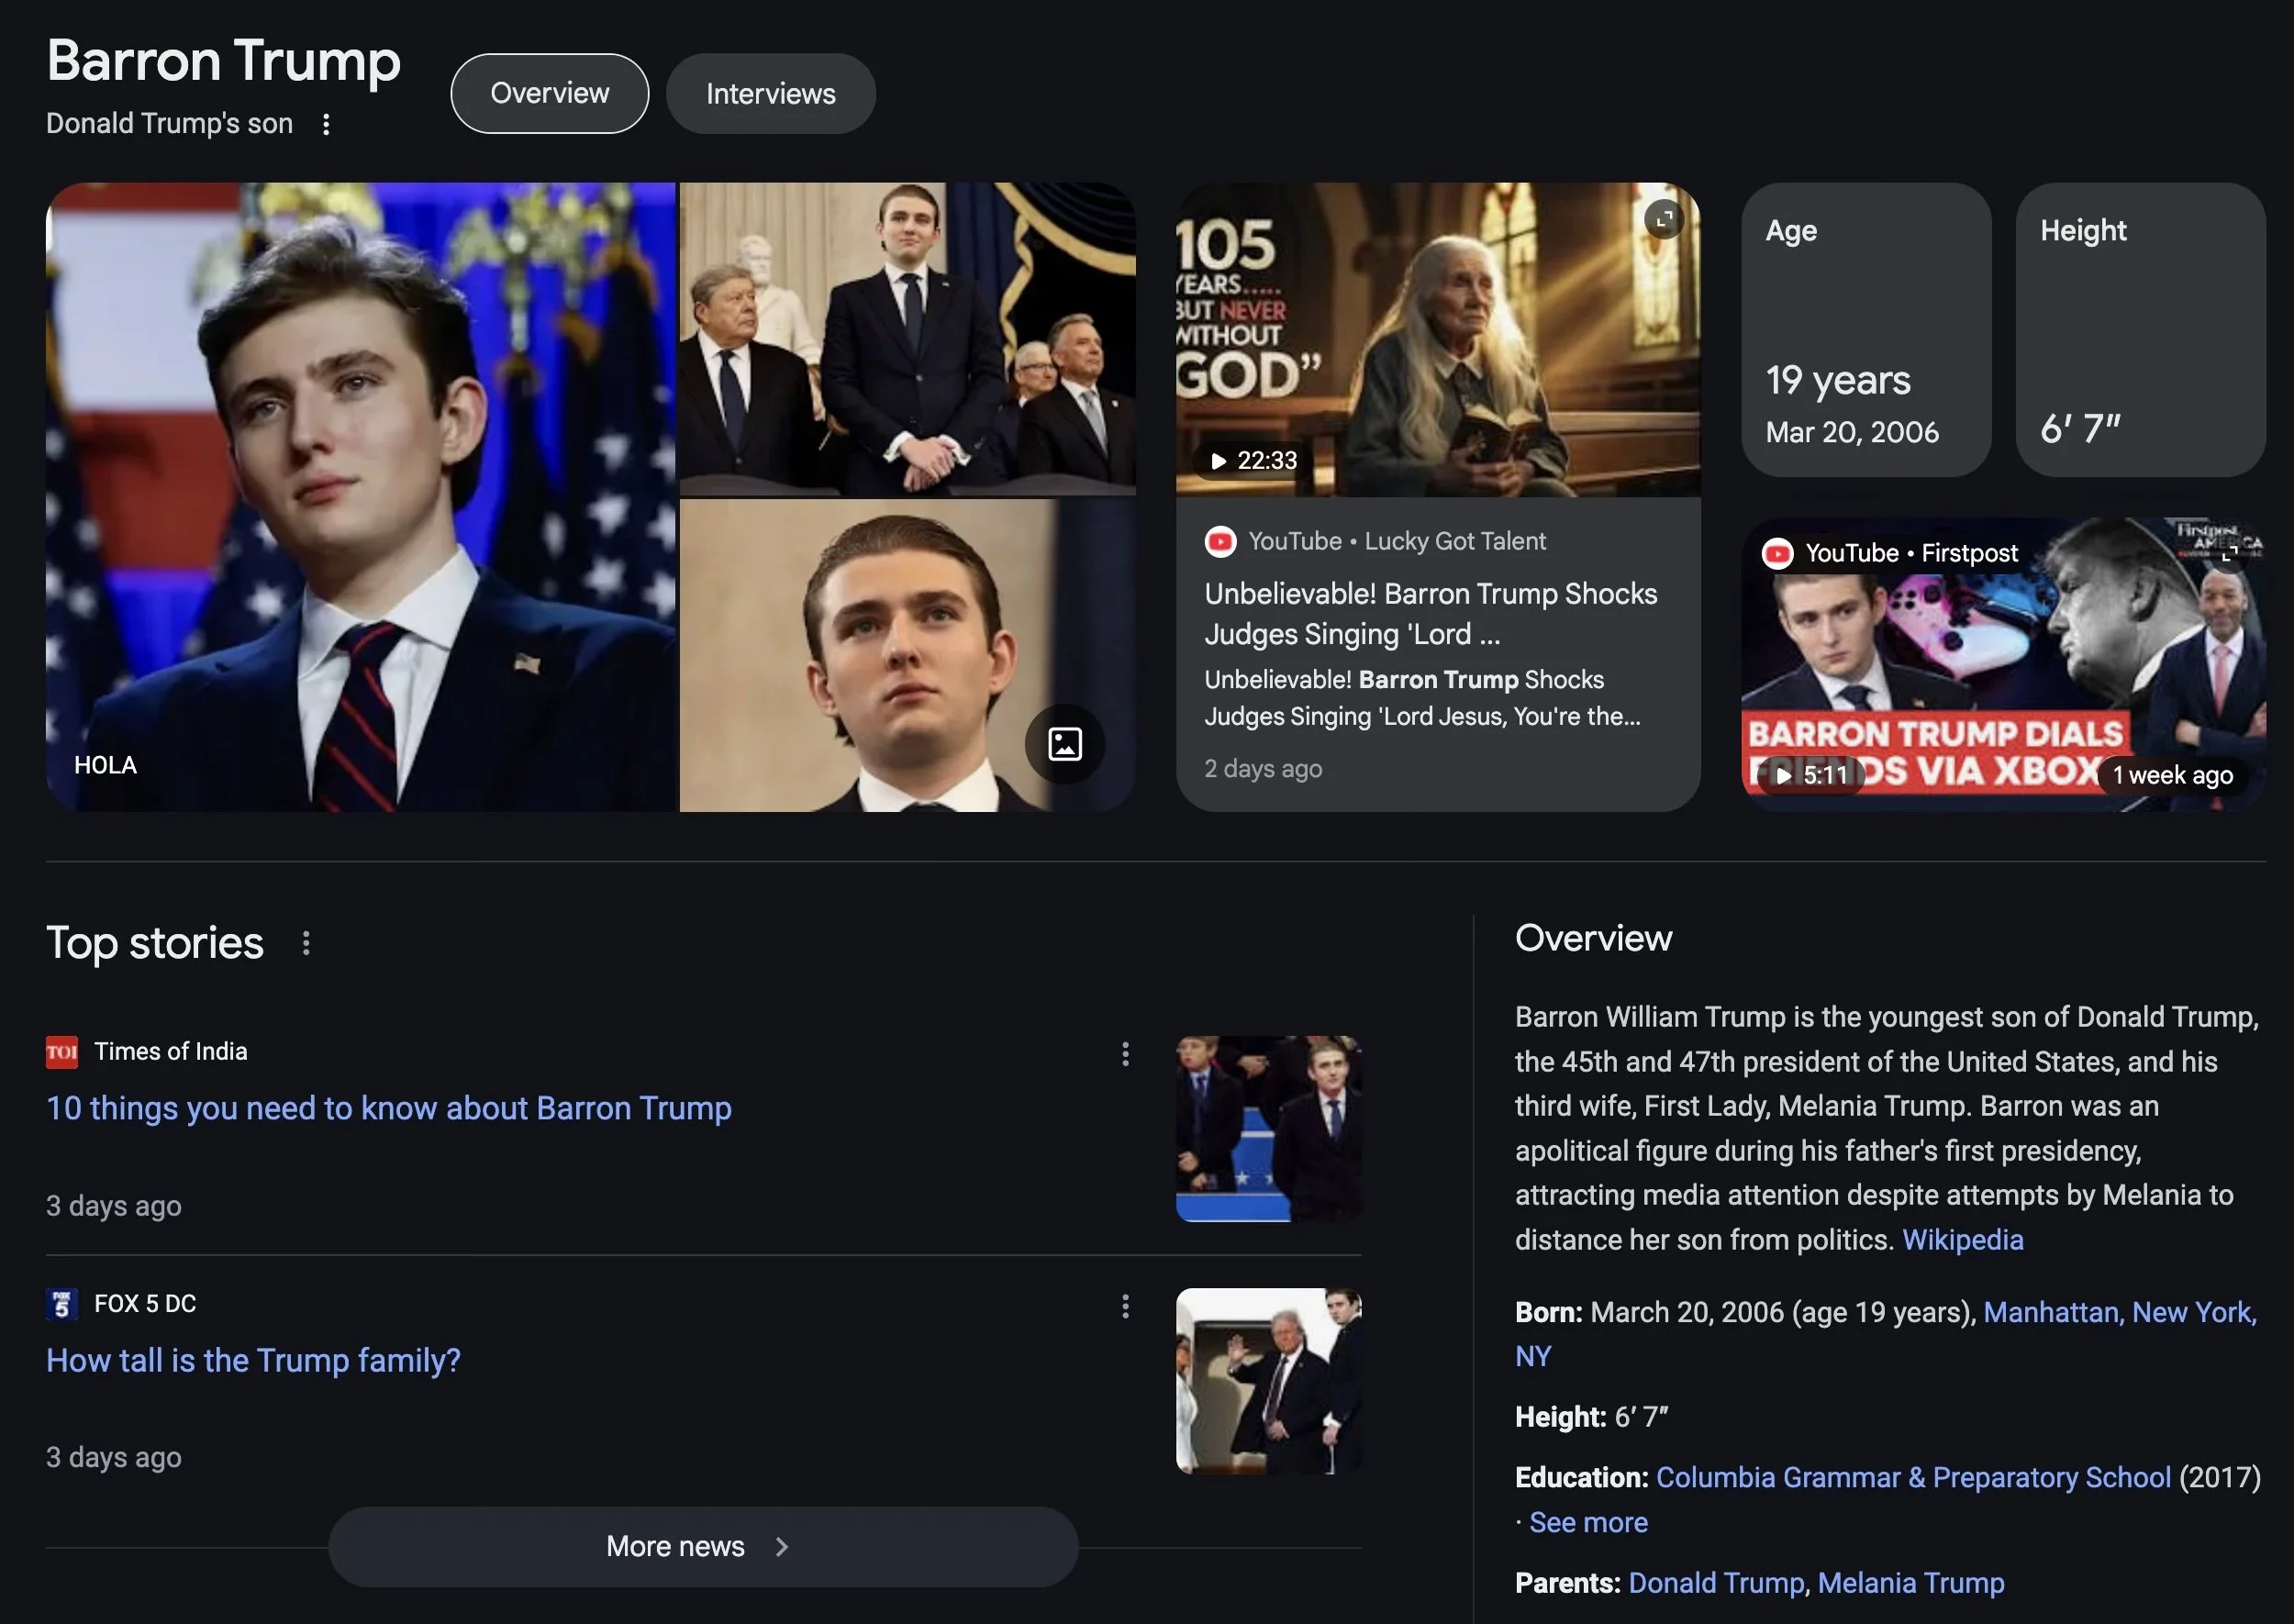Switch to the Interviews tab
Image resolution: width=2294 pixels, height=1624 pixels.
coord(770,94)
